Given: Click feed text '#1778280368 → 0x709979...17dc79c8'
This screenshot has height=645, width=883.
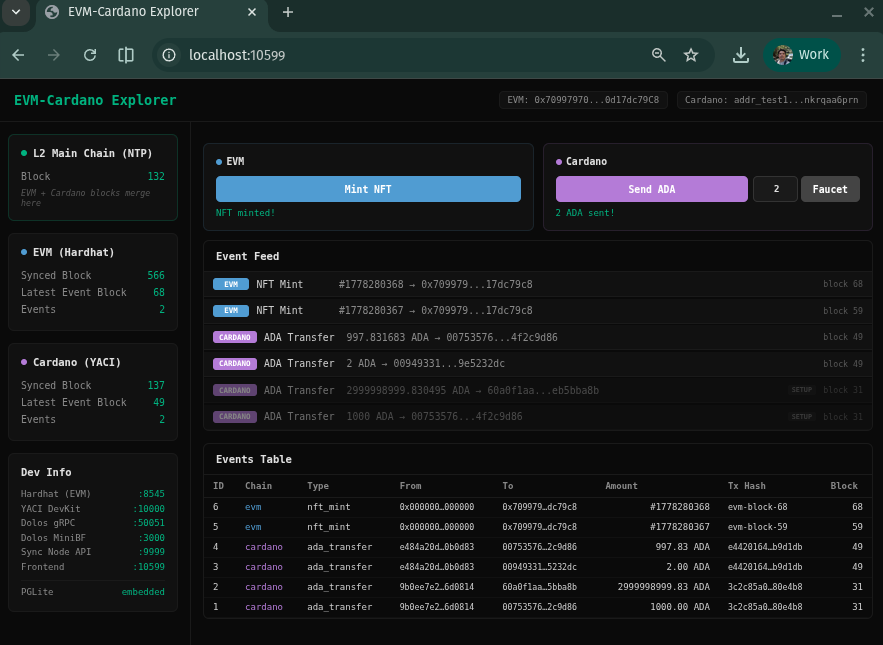Looking at the screenshot, I should pos(435,284).
